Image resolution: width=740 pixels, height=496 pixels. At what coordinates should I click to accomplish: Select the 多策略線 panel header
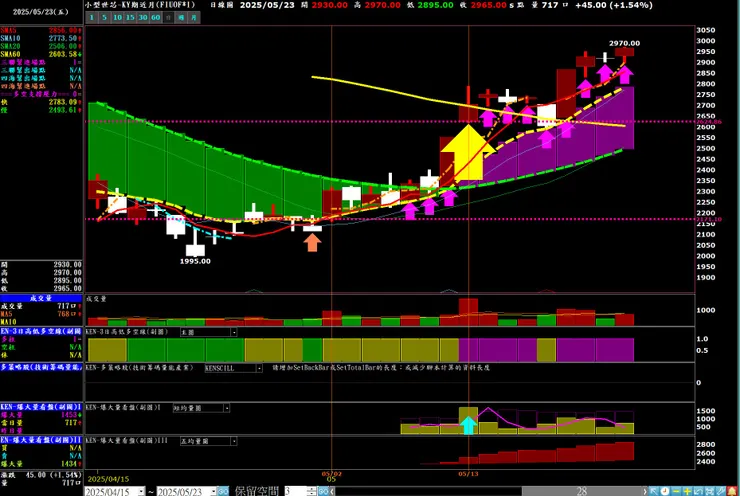(42, 367)
